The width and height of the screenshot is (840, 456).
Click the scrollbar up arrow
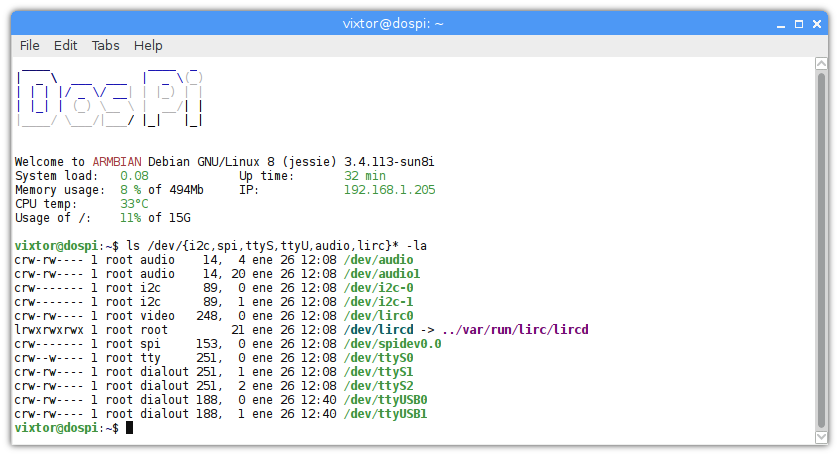821,63
